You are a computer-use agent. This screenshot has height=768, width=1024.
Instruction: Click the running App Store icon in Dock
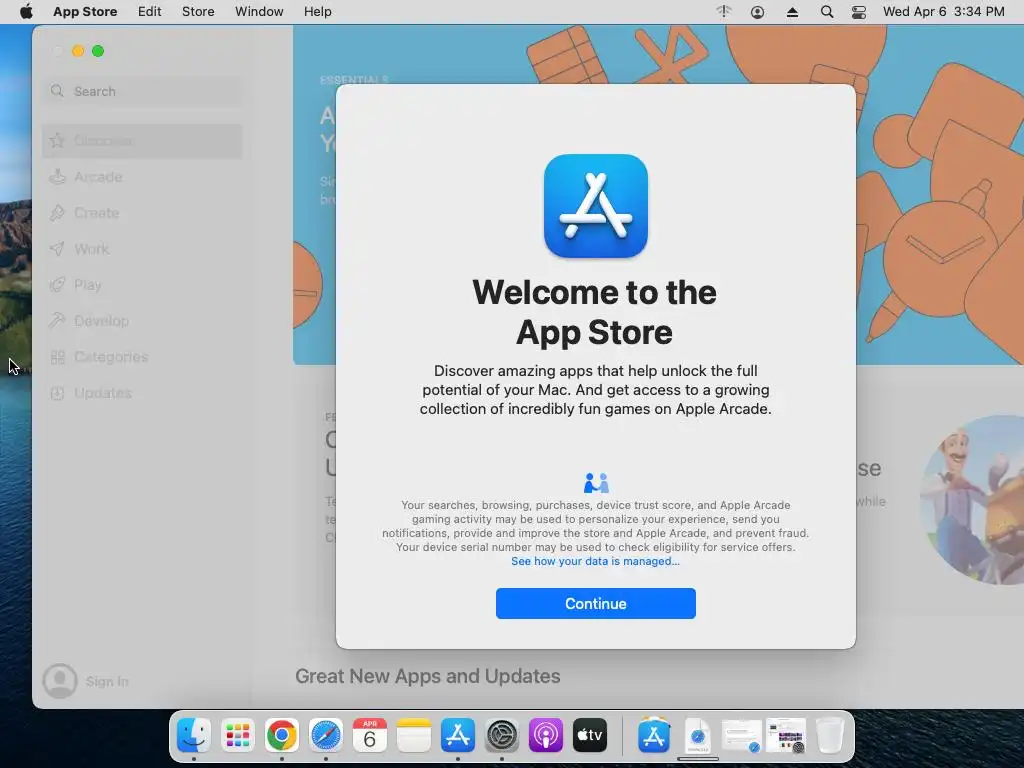click(458, 735)
